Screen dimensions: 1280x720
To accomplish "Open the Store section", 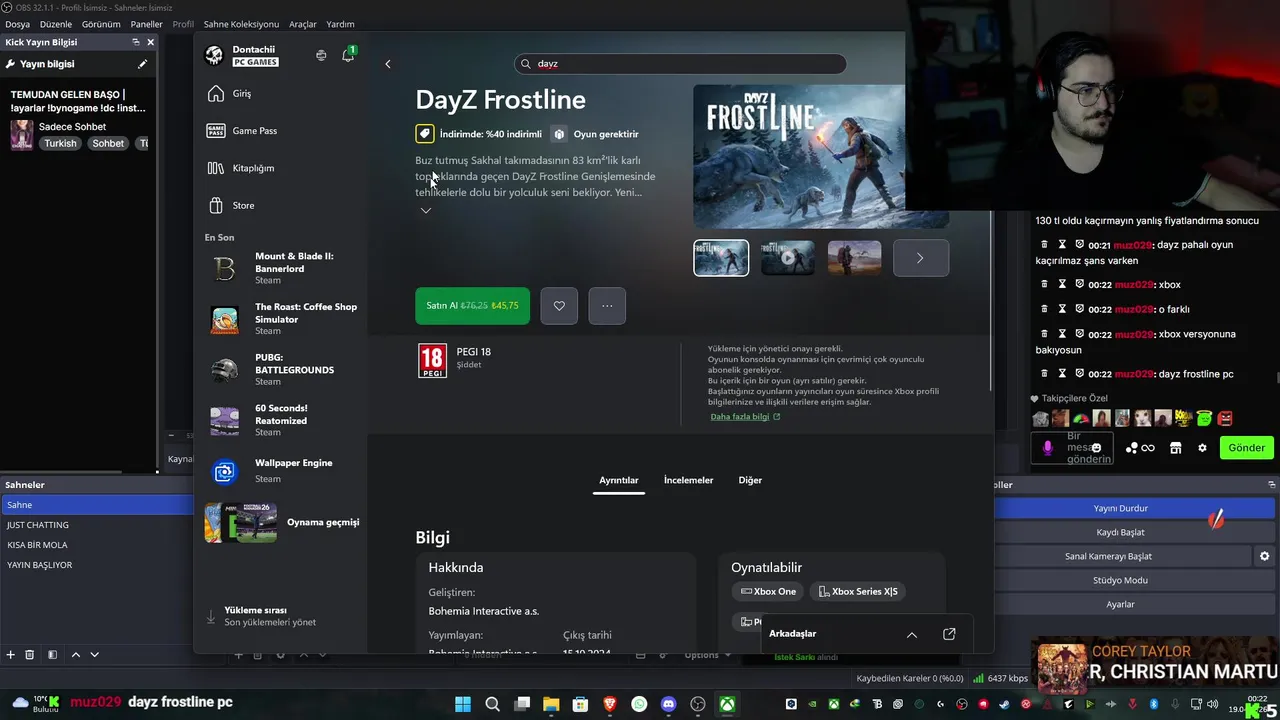I will pyautogui.click(x=280, y=205).
